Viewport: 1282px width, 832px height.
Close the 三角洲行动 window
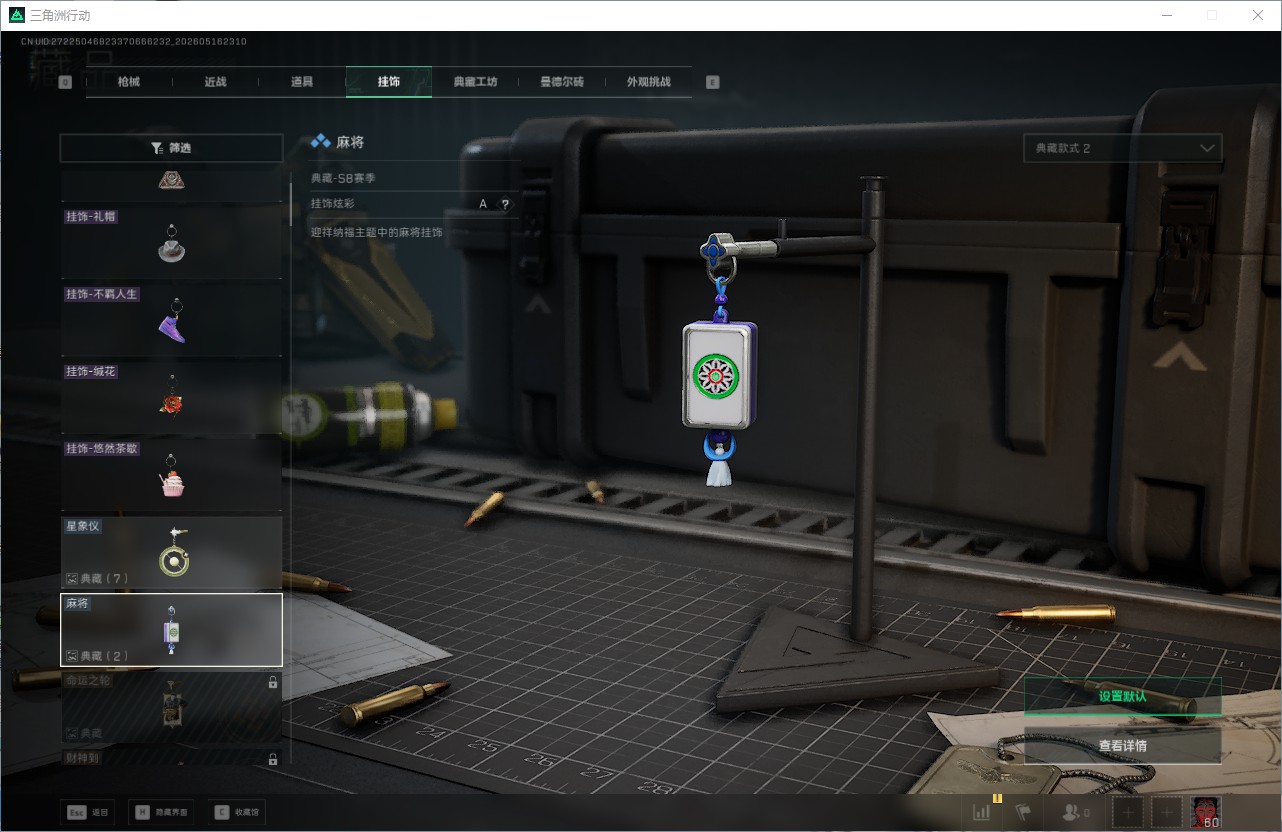(1258, 15)
